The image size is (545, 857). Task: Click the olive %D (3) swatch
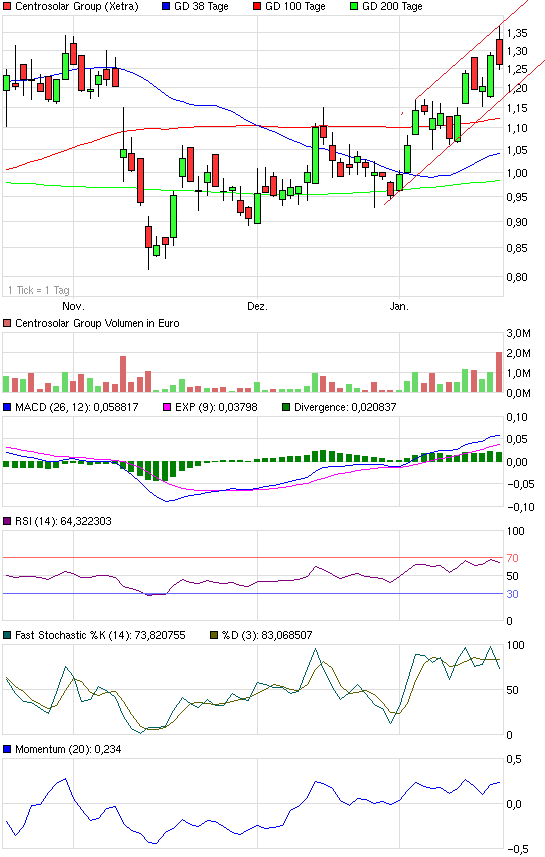coord(214,635)
